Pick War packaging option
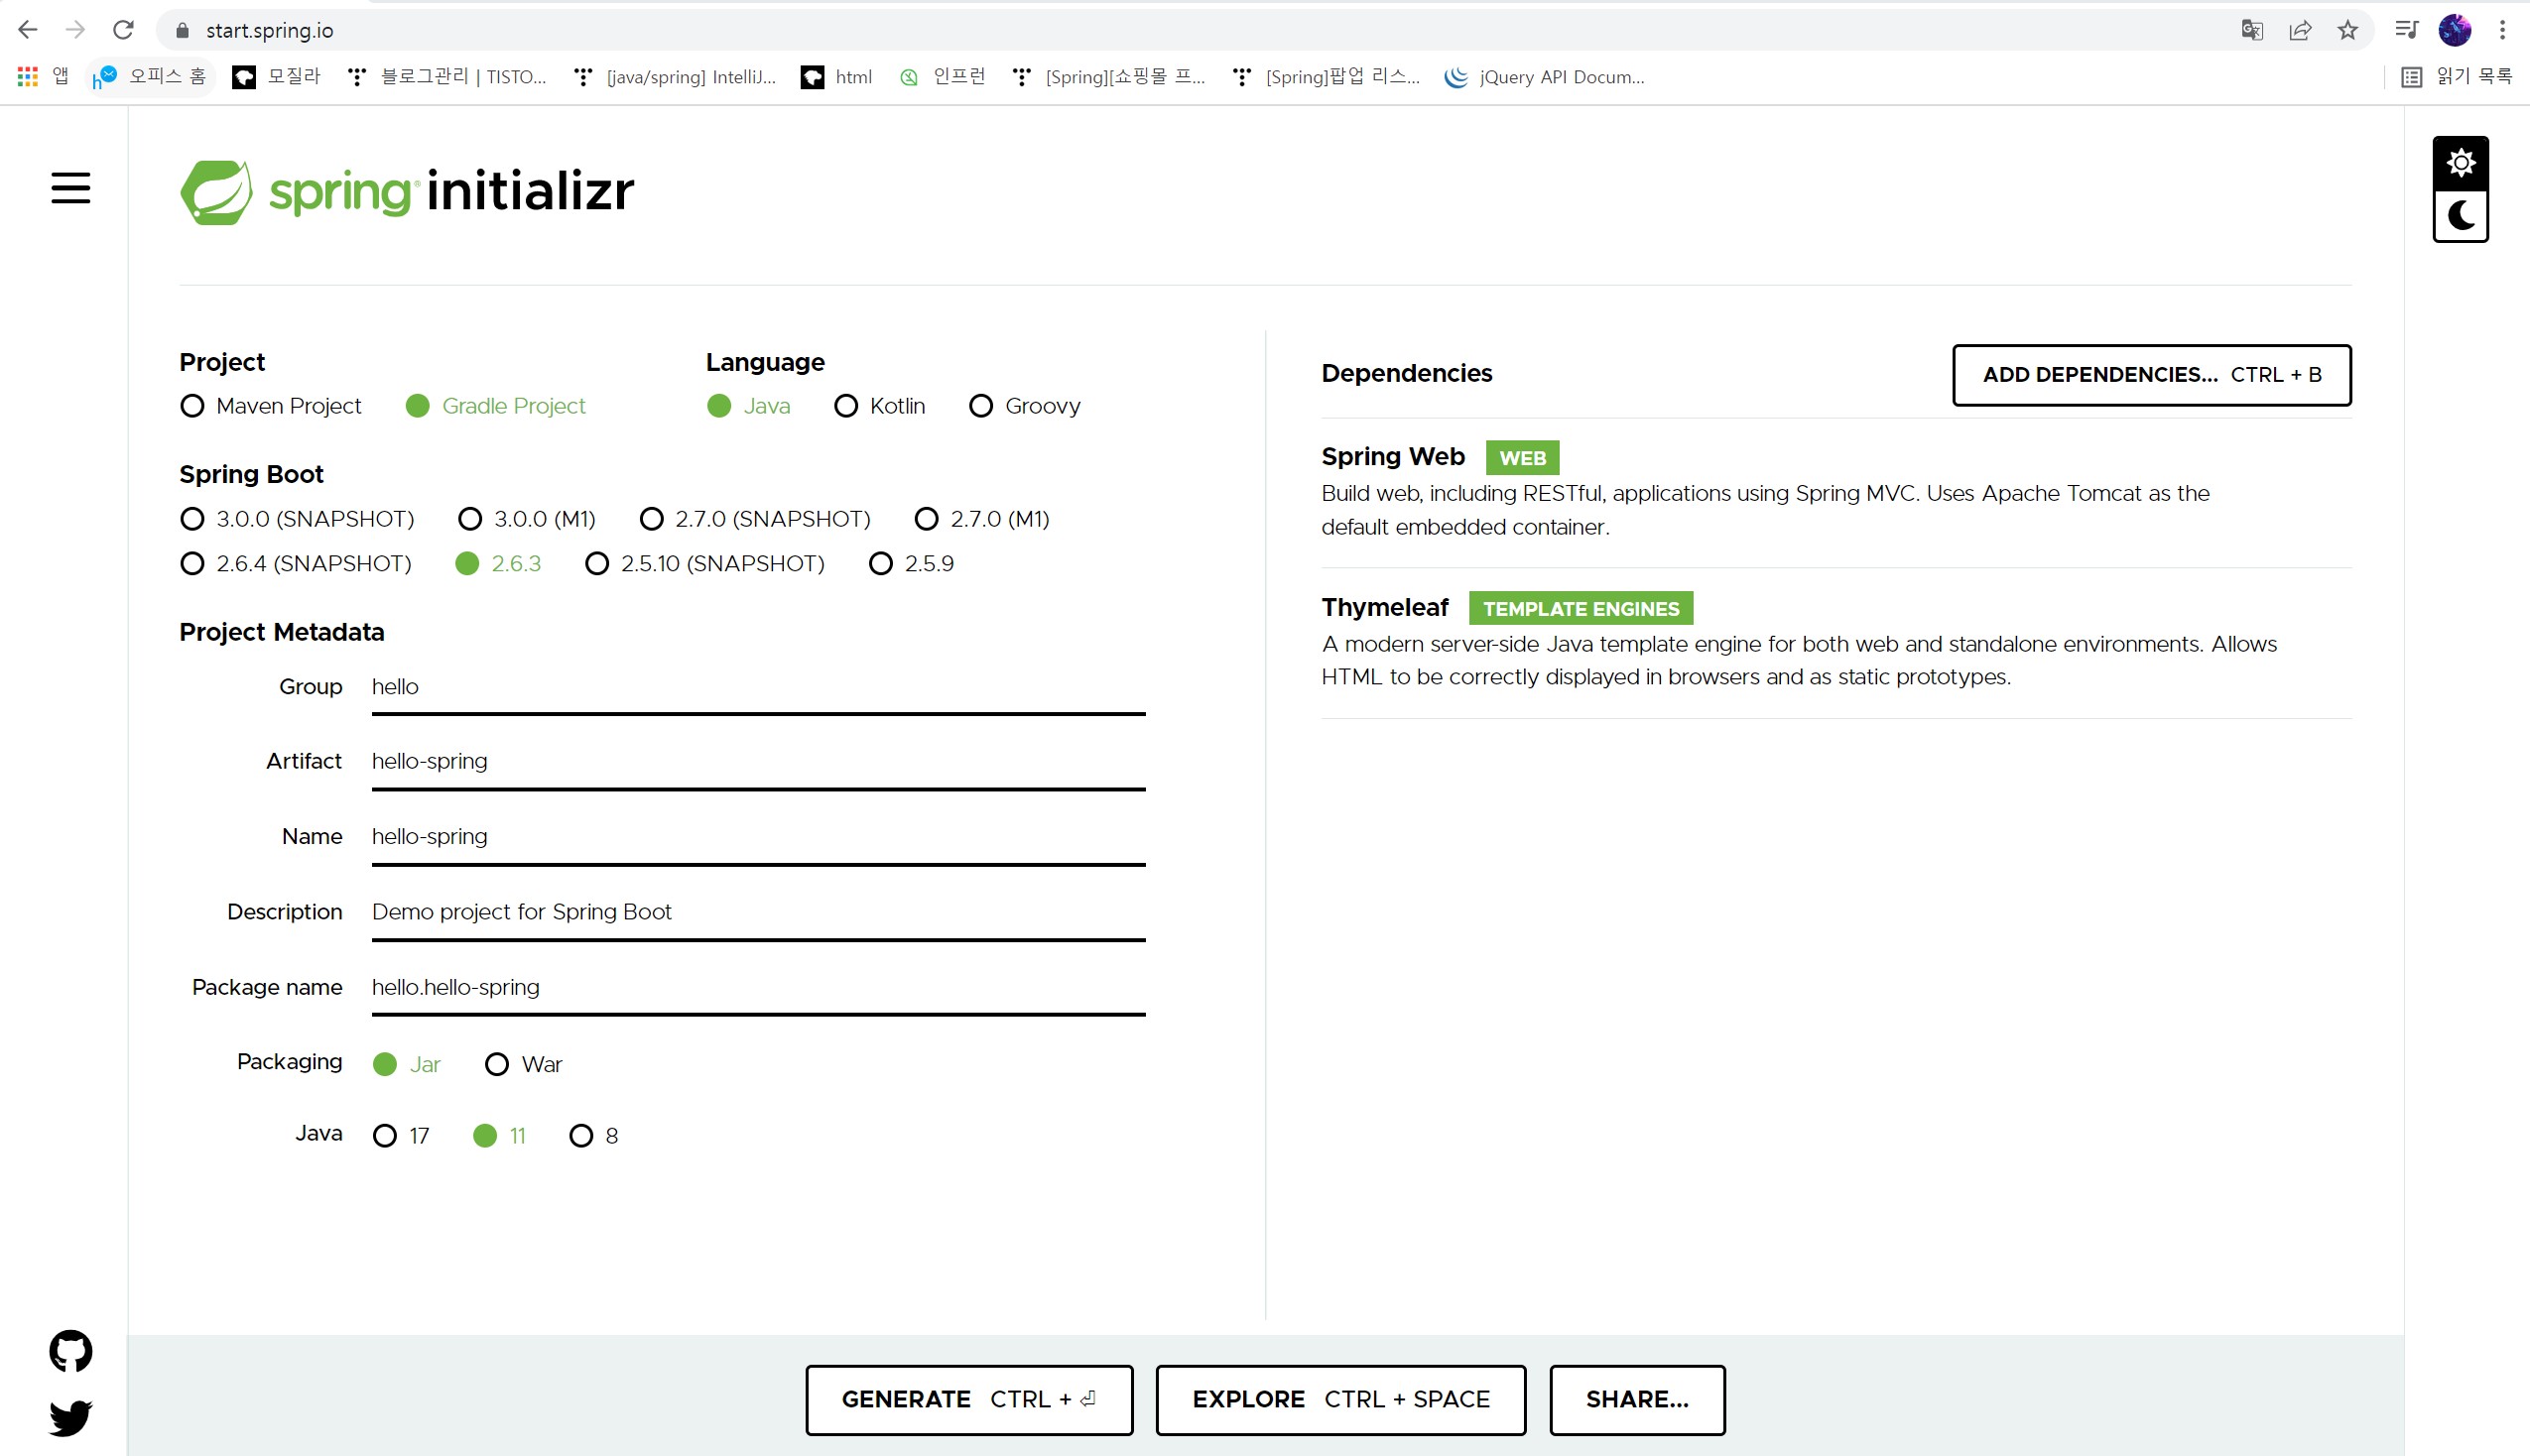This screenshot has height=1456, width=2530. coord(497,1064)
